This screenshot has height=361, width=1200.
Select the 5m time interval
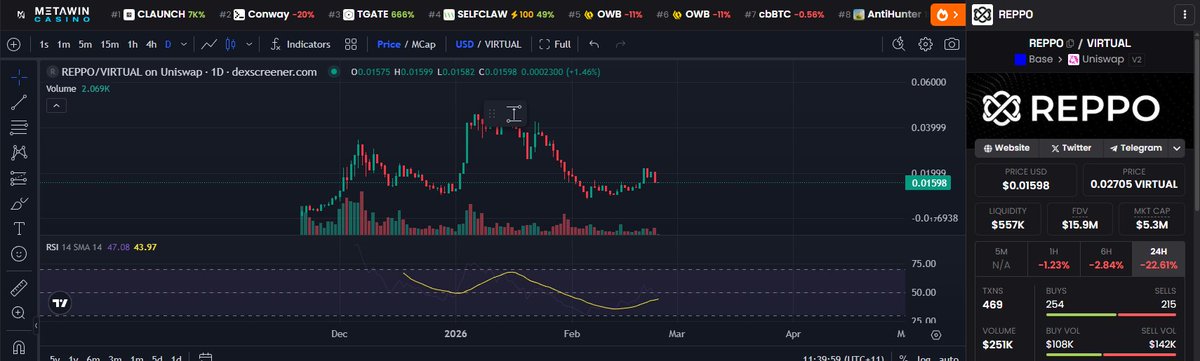point(85,44)
